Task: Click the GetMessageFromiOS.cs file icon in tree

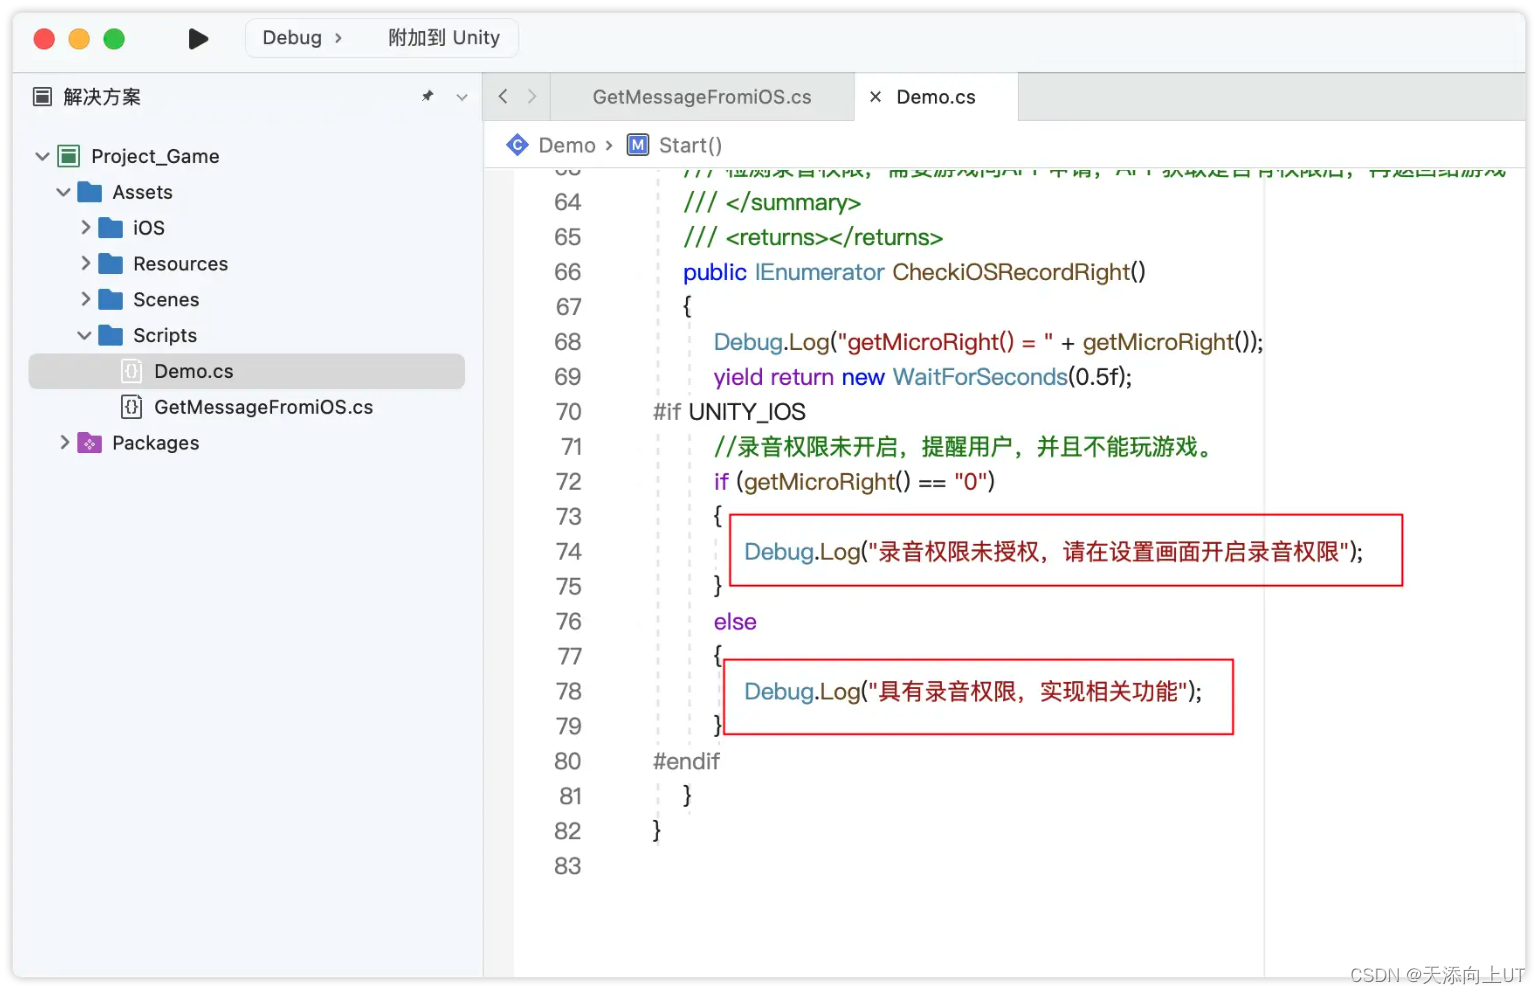Action: [x=132, y=407]
